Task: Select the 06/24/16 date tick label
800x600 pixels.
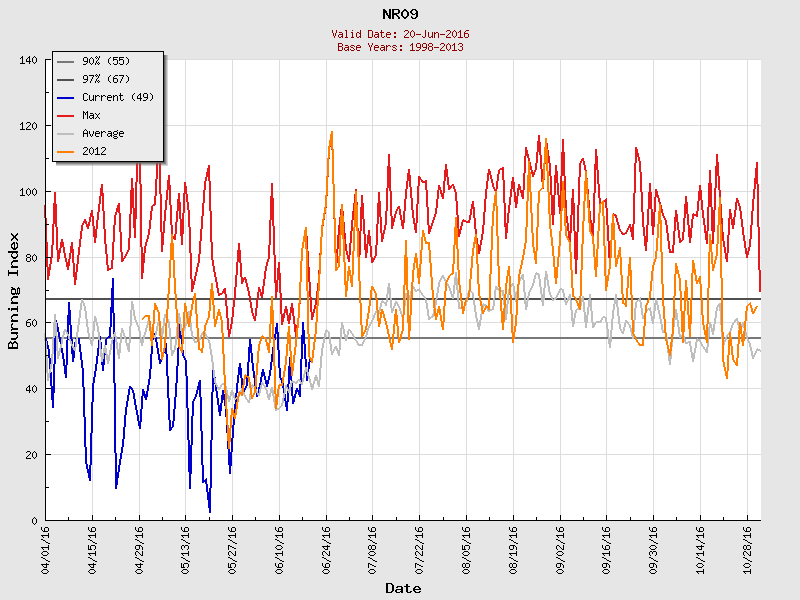Action: (326, 548)
